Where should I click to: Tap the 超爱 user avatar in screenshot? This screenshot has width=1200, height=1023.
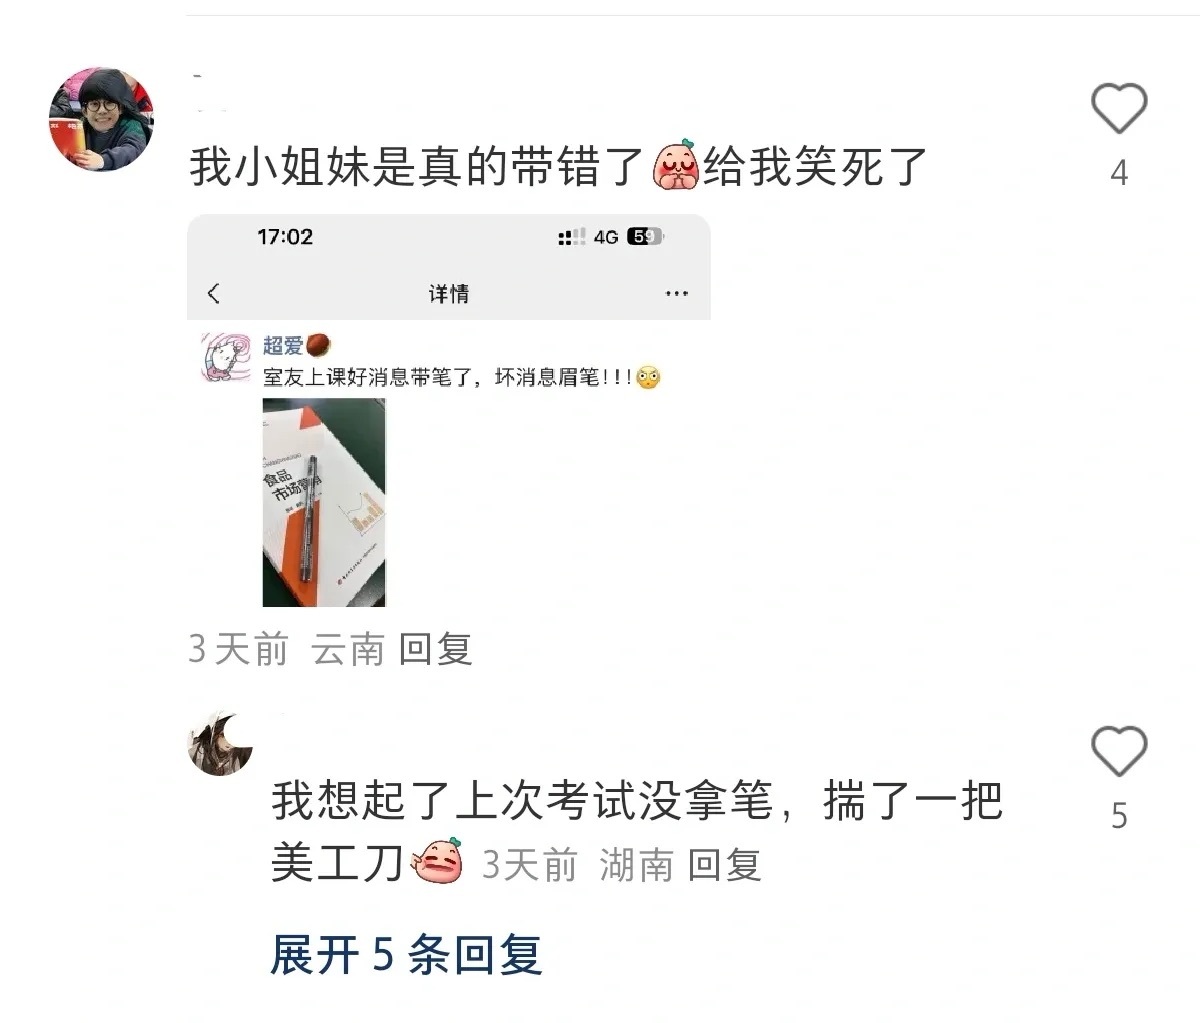tap(225, 358)
